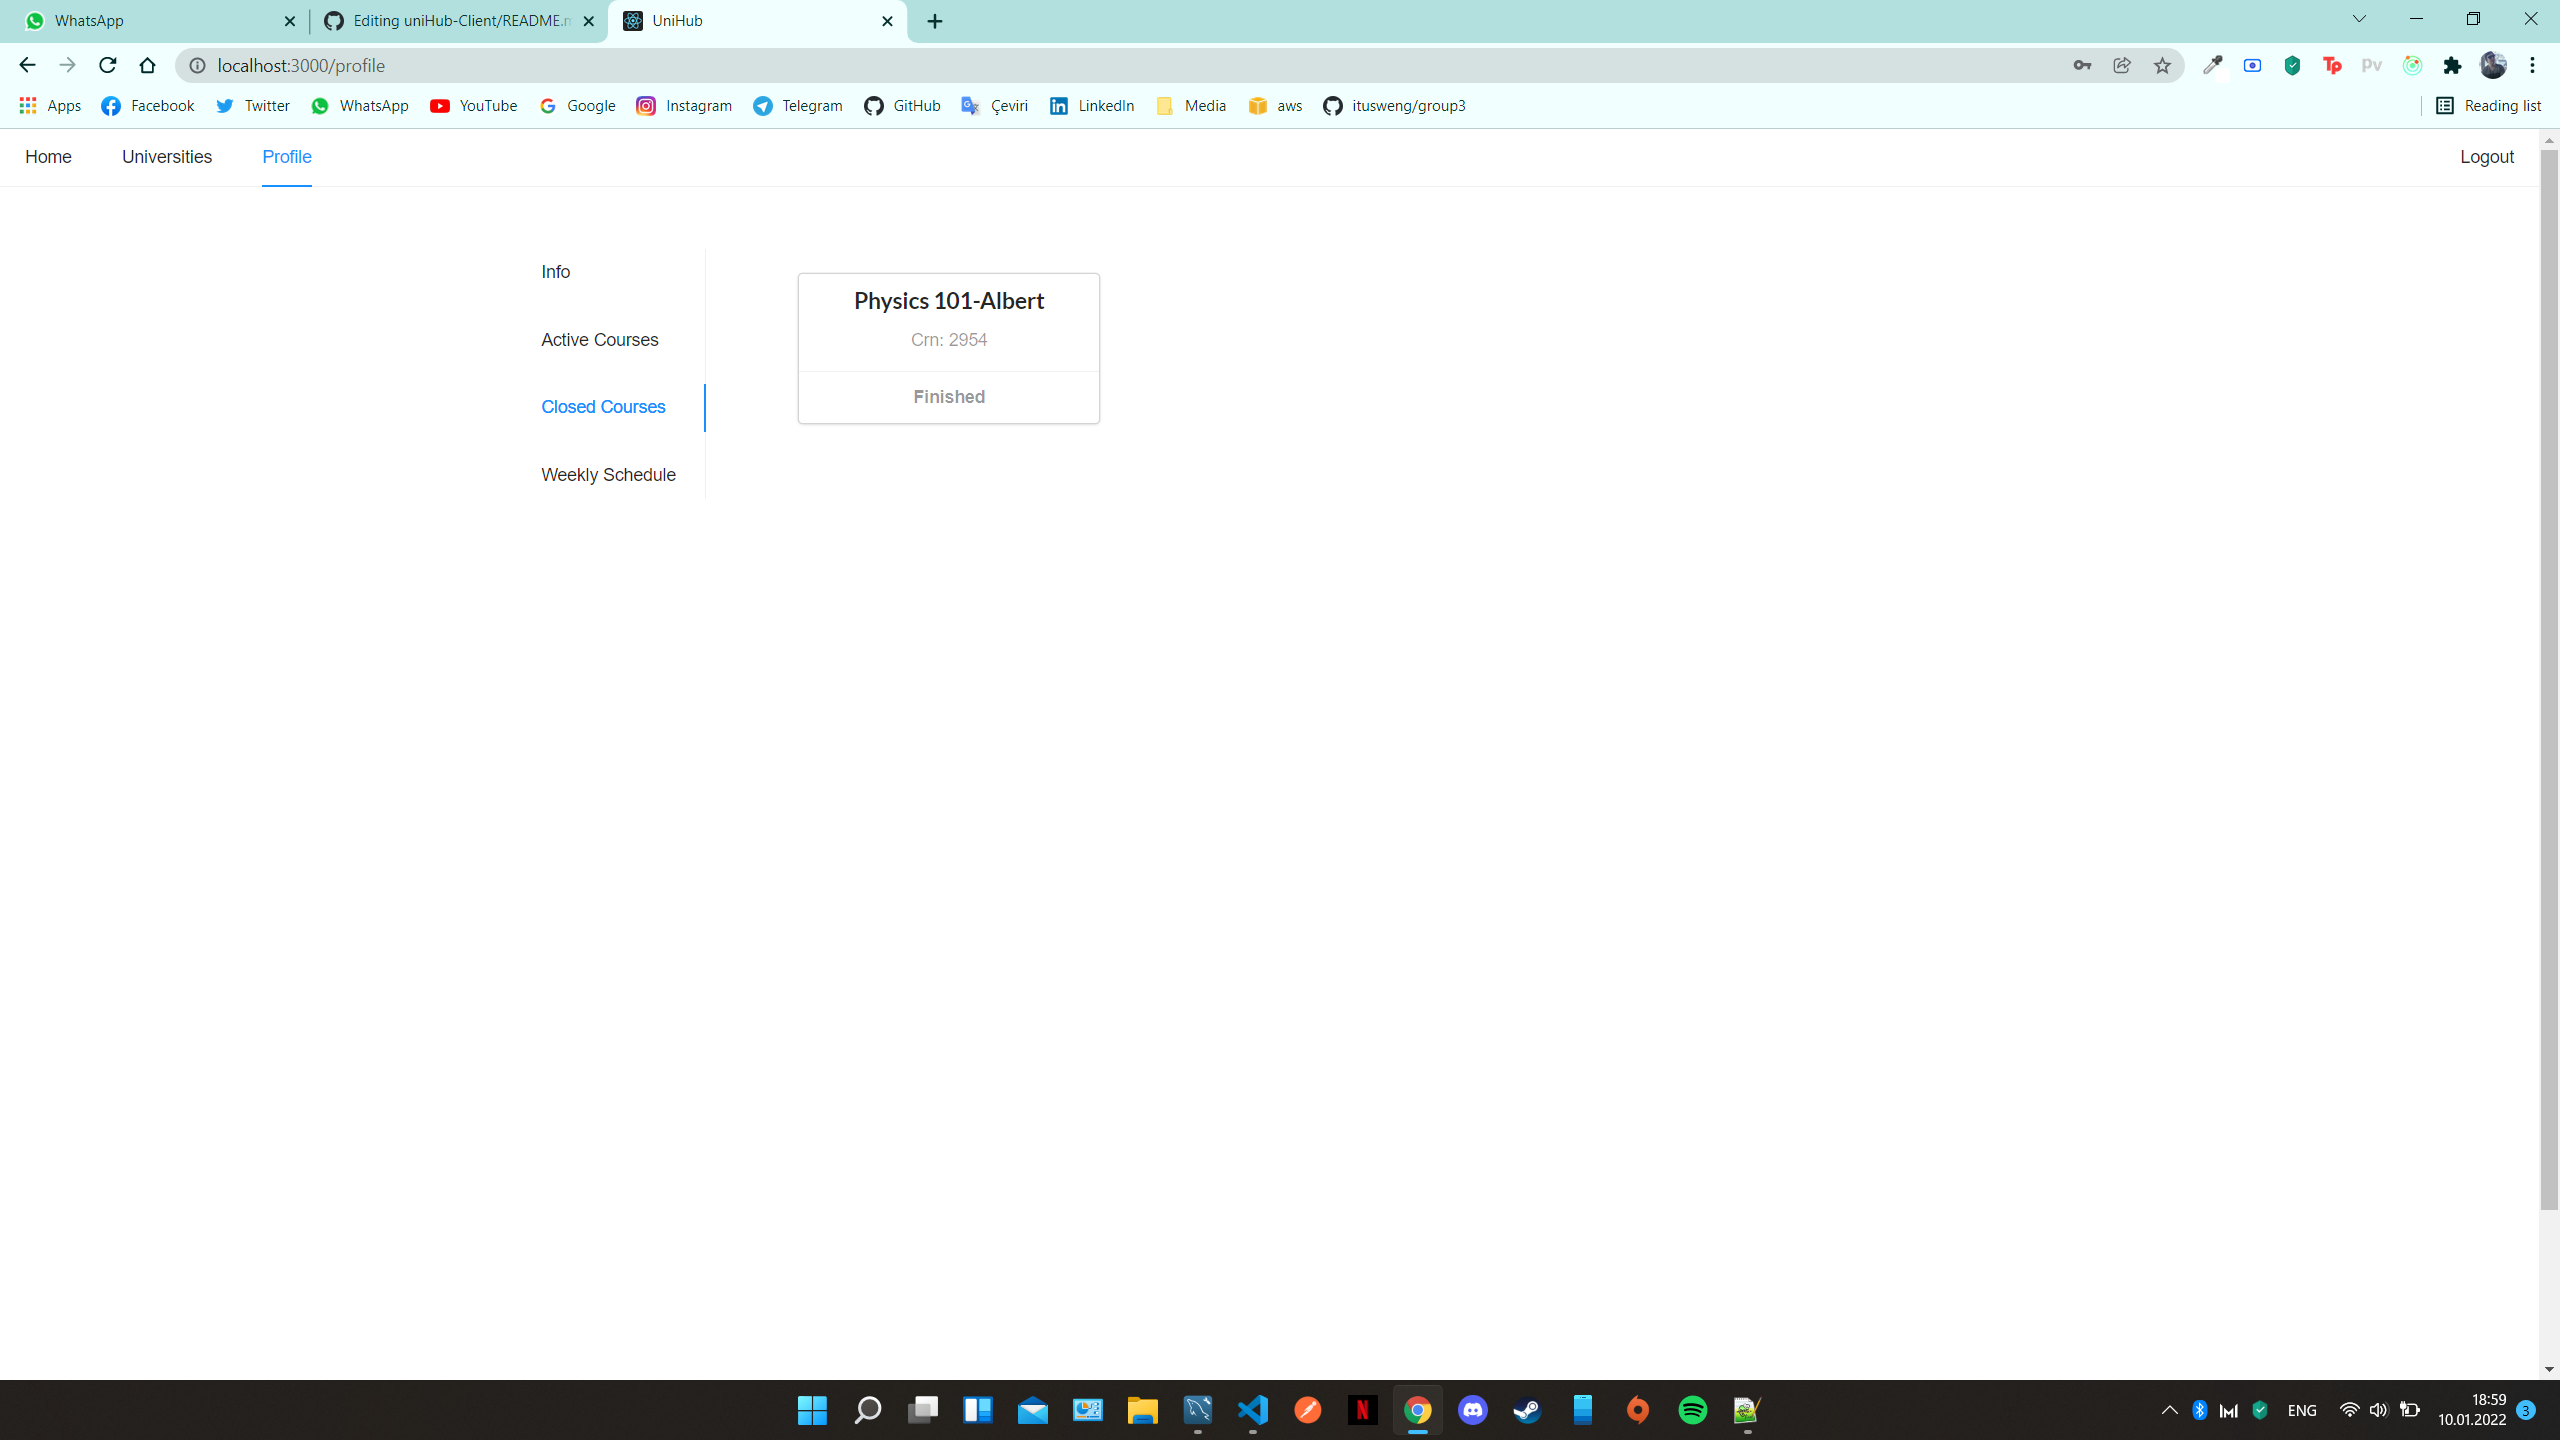
Task: Open the browser extensions puzzle icon
Action: pos(2451,65)
